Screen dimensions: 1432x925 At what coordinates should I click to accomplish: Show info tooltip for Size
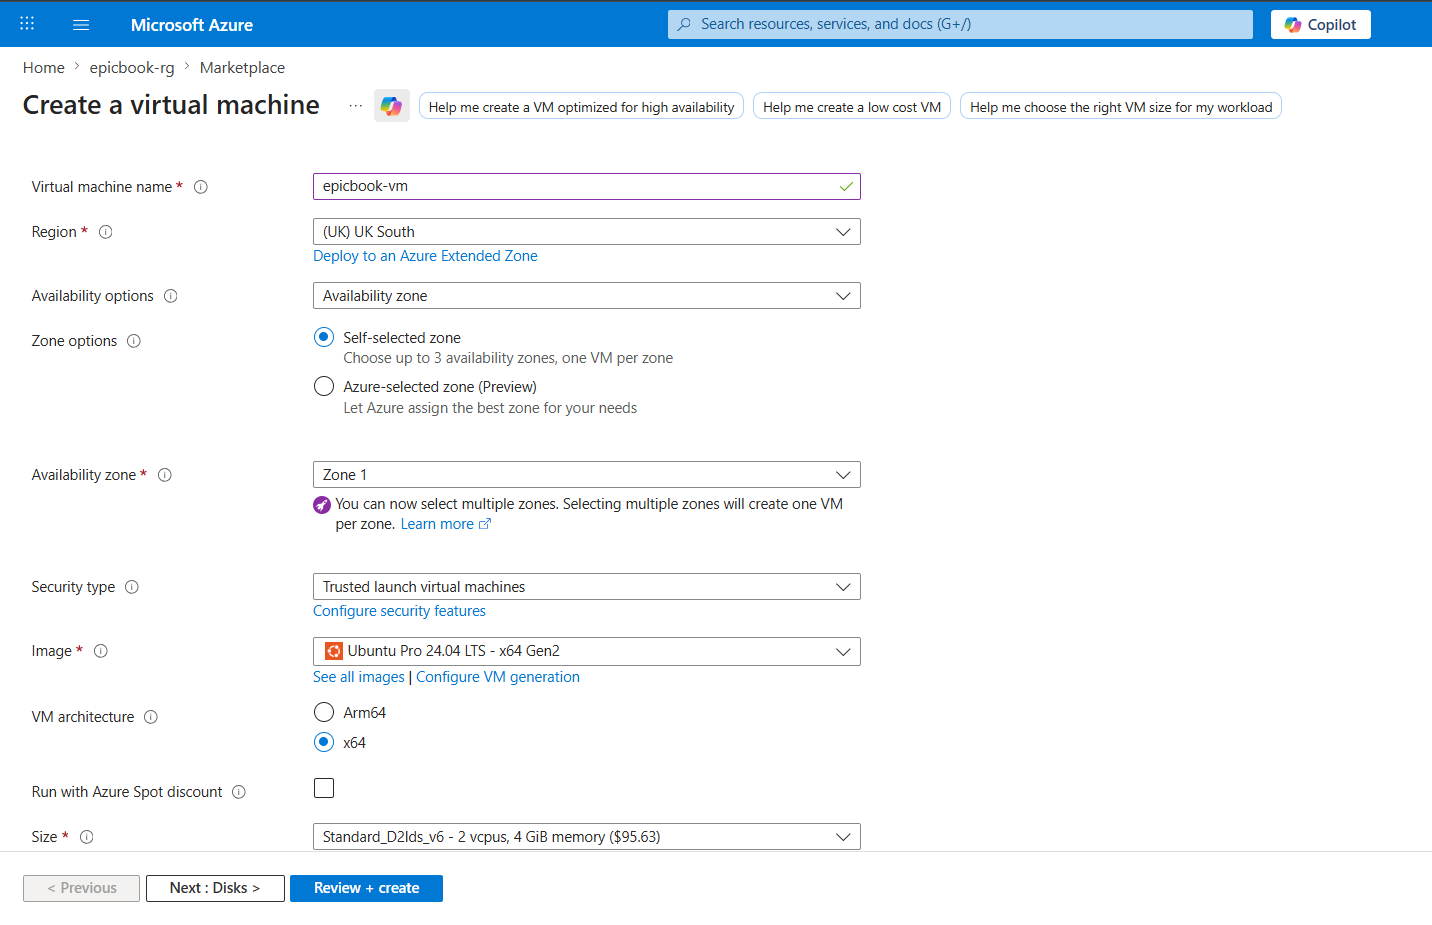coord(87,837)
